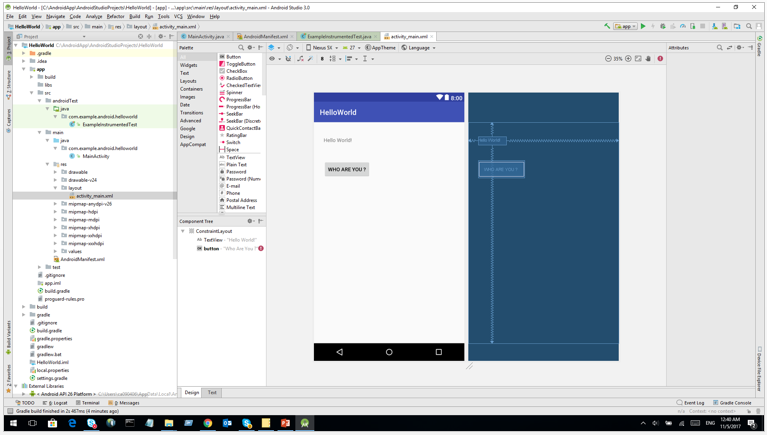Expand the .gradle folder arrow

click(x=24, y=53)
